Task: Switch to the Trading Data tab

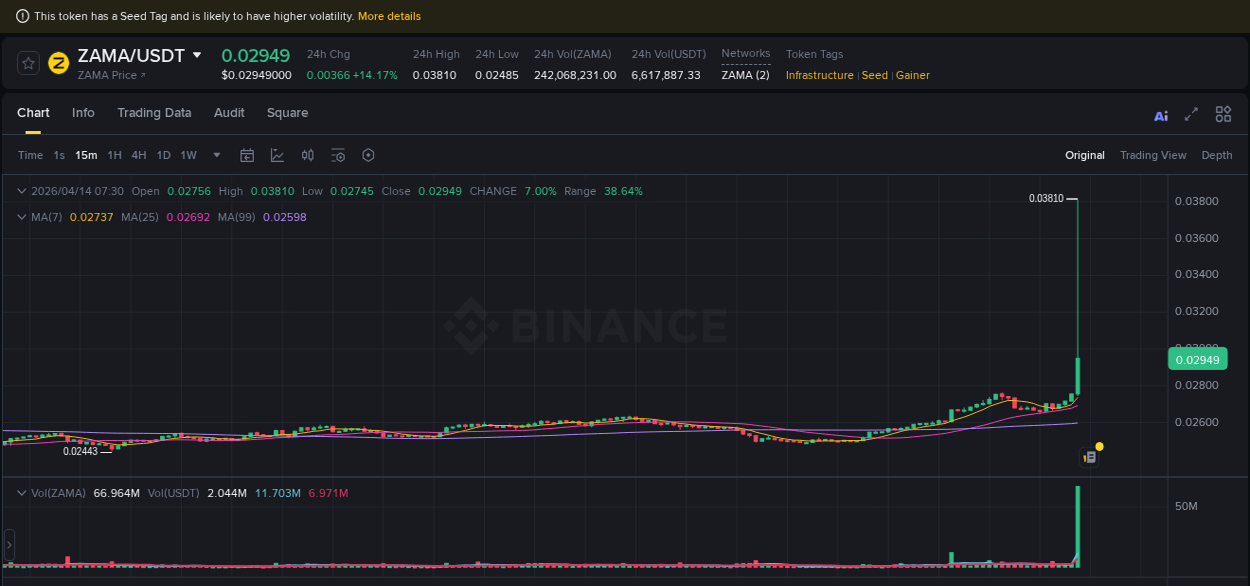Action: (154, 113)
